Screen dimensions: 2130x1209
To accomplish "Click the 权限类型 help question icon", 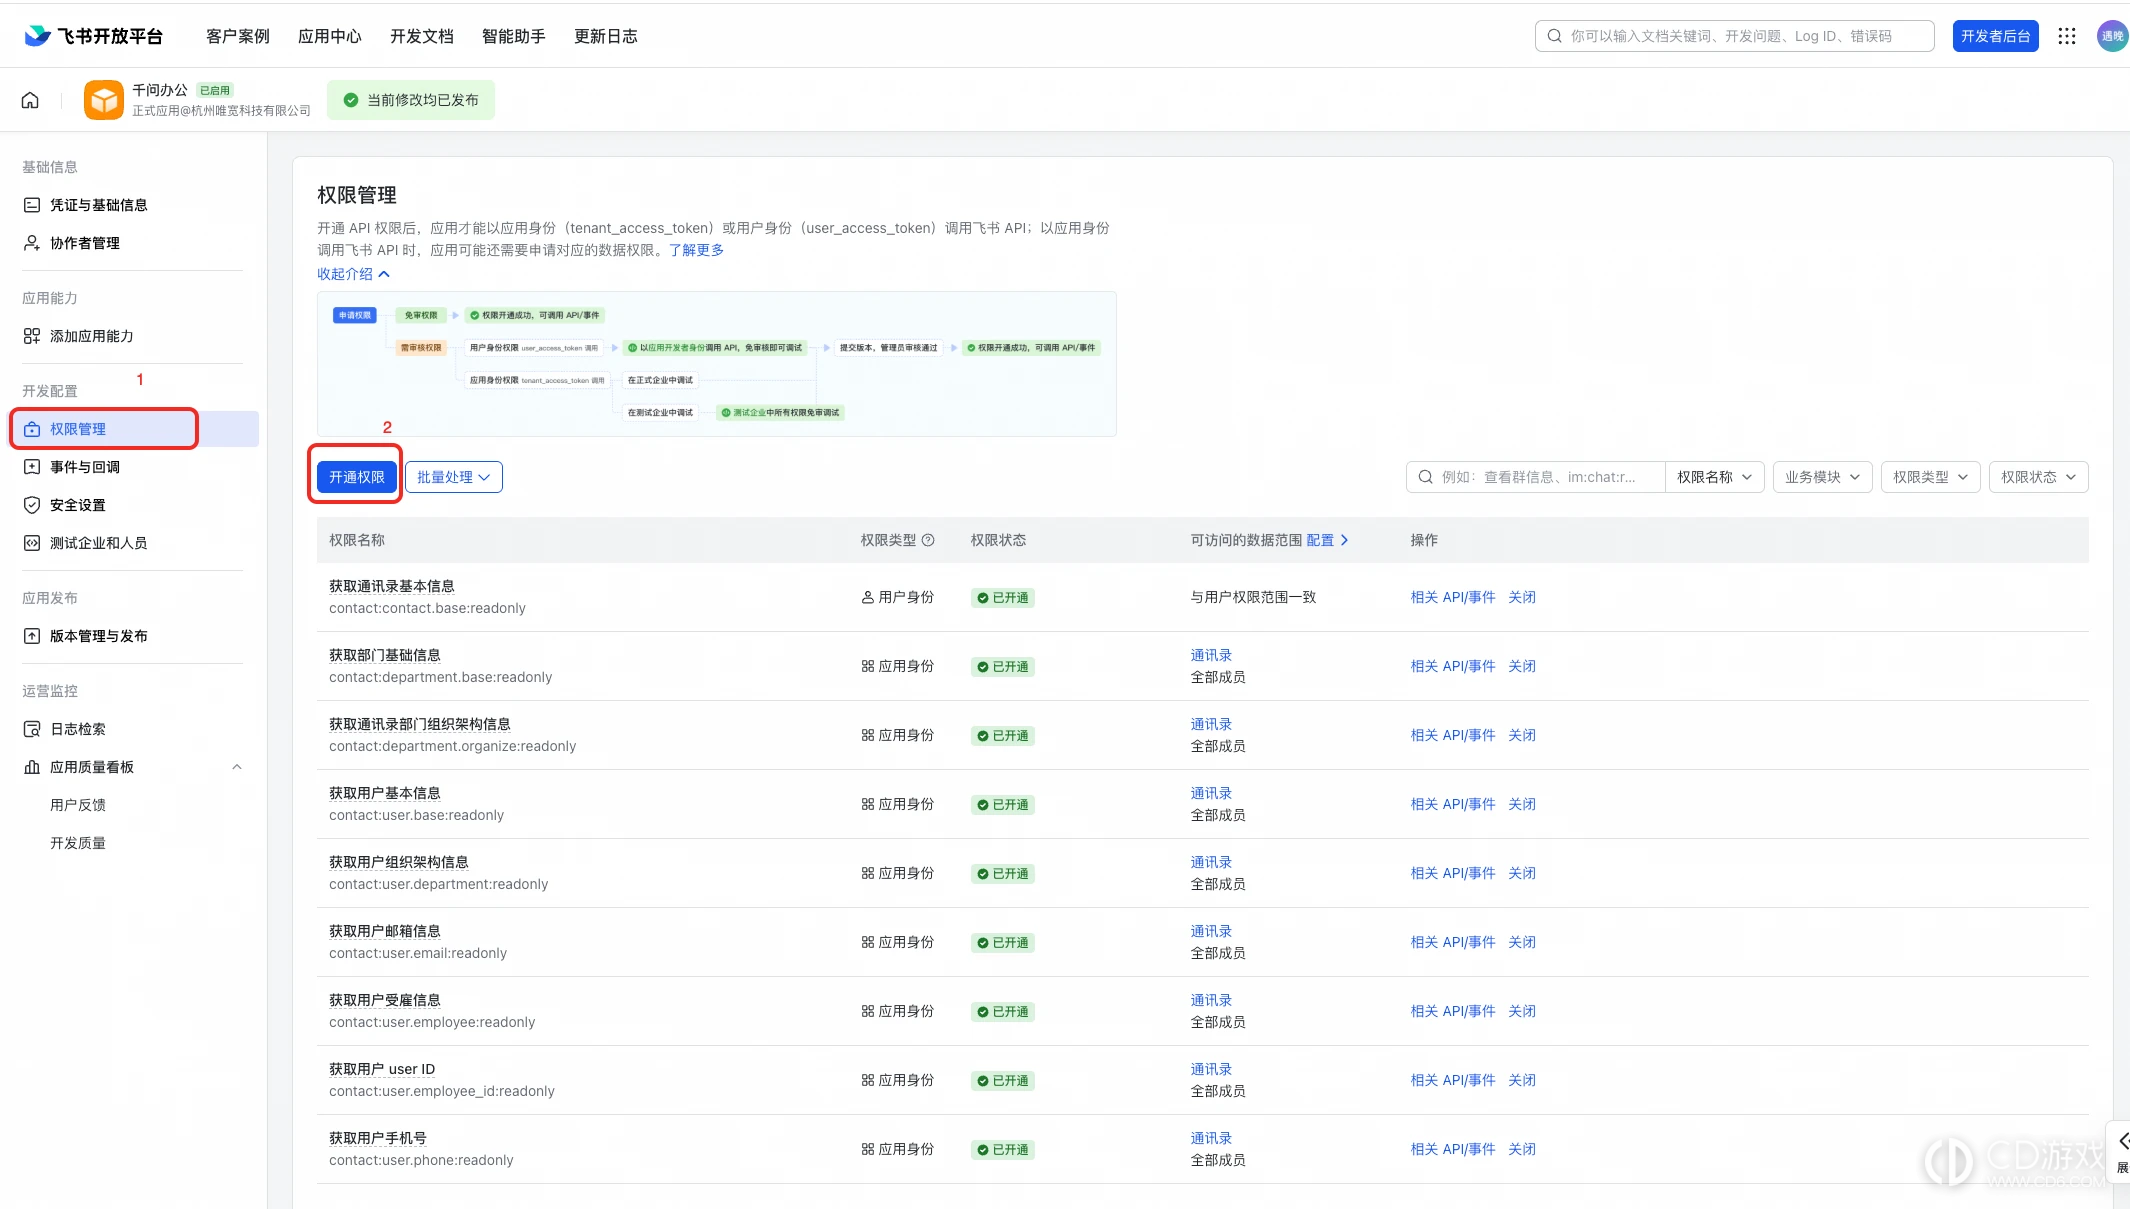I will pos(928,540).
